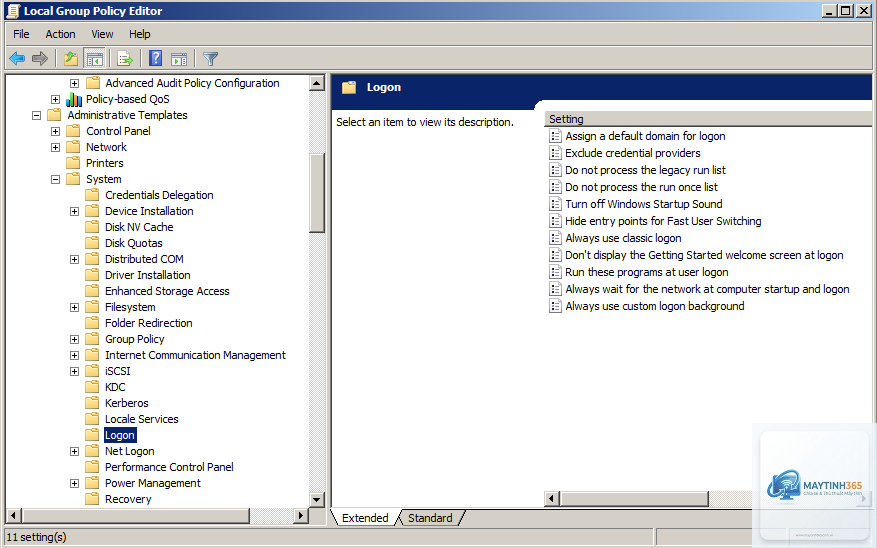Click the Recovery folder icon

(92, 499)
